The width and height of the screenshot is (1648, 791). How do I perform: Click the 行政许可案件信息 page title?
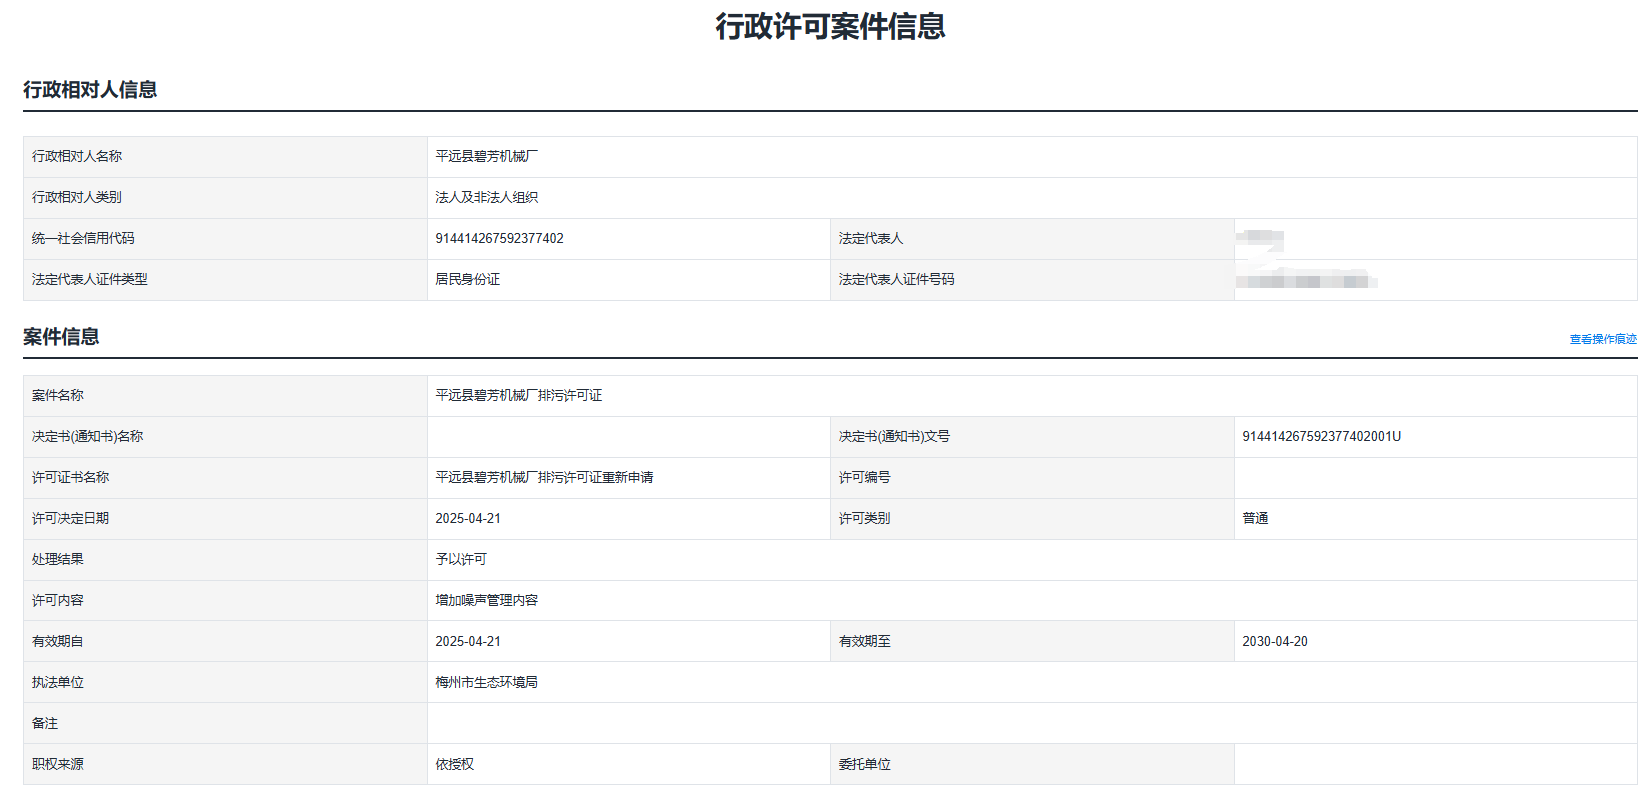830,27
